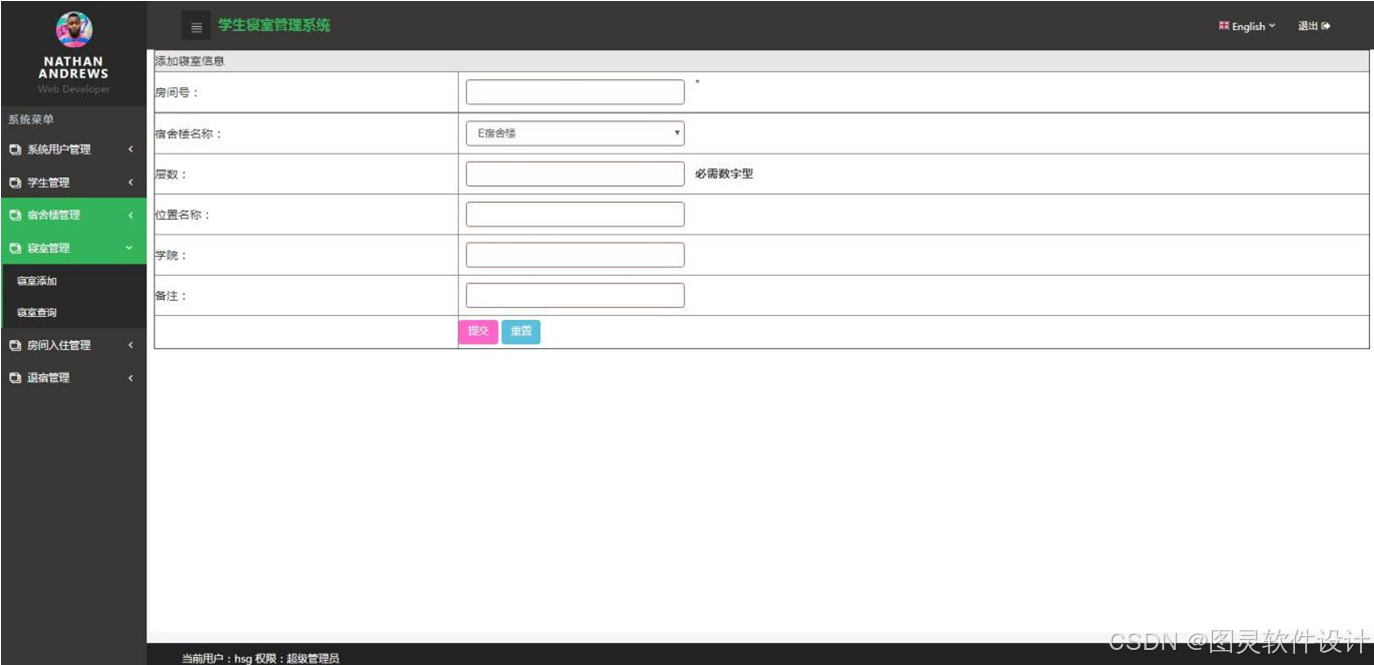Click the 备注 input field
Image resolution: width=1374 pixels, height=665 pixels.
575,295
